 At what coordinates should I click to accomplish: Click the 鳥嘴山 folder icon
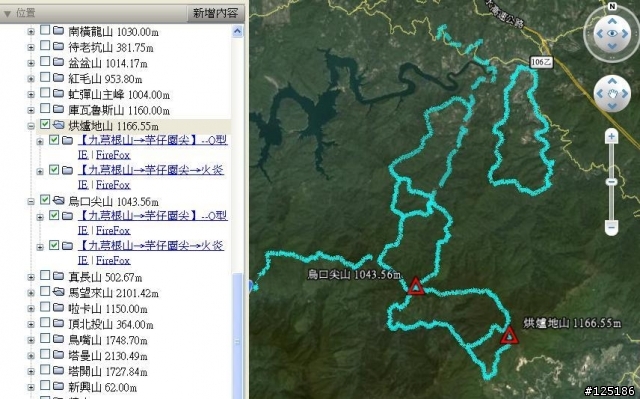click(x=59, y=339)
